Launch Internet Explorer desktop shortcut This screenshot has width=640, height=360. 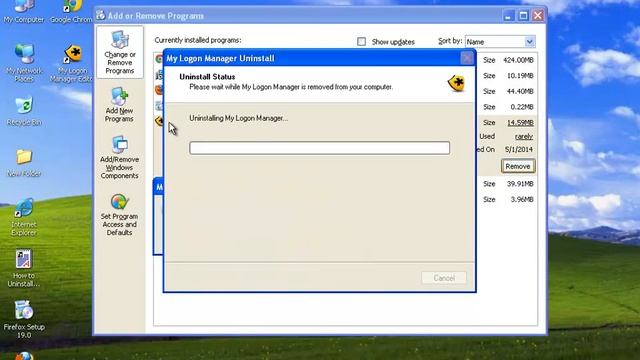[24, 217]
